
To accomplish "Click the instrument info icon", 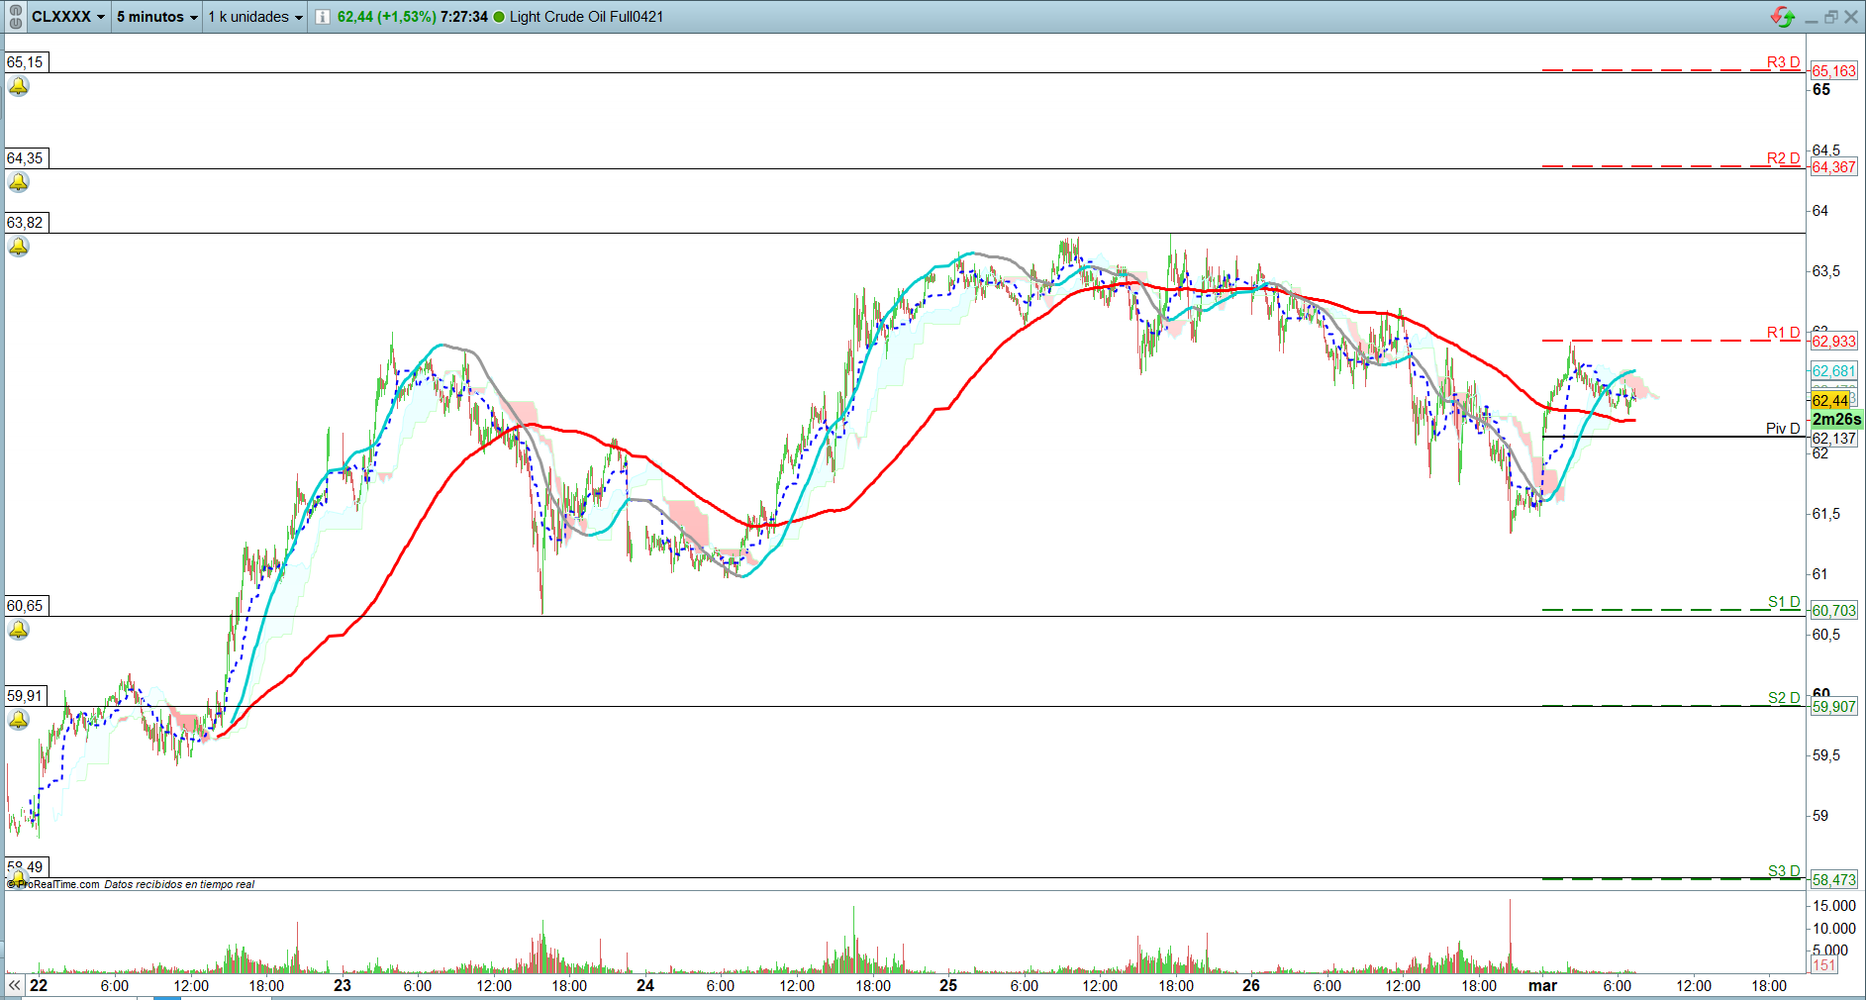I will [323, 16].
